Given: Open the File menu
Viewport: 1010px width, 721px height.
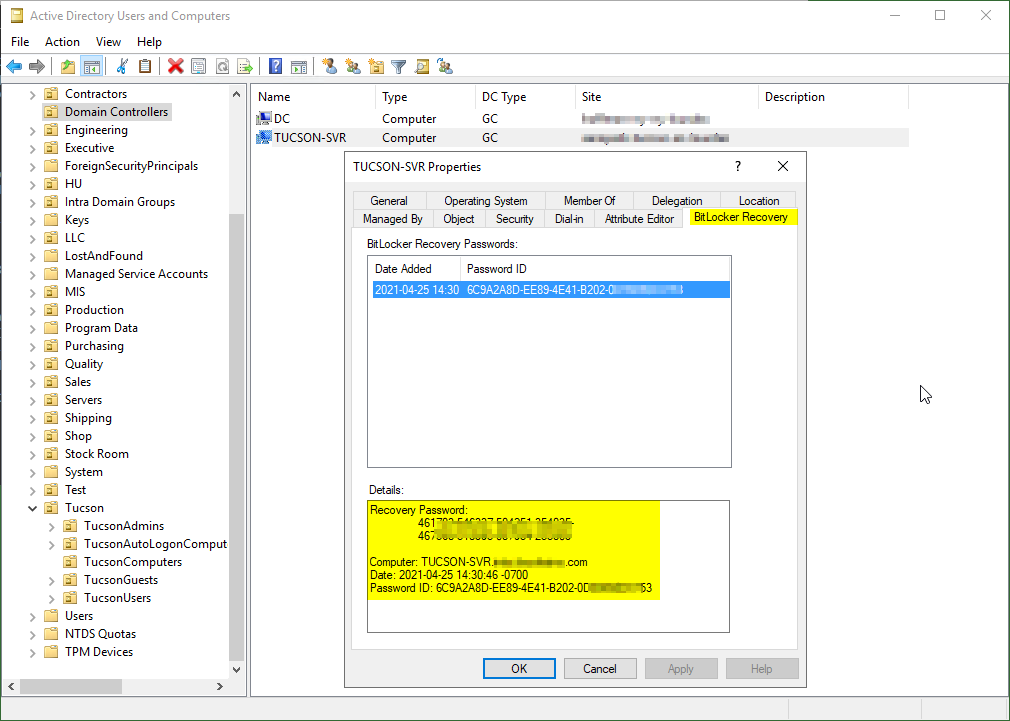Looking at the screenshot, I should [20, 41].
